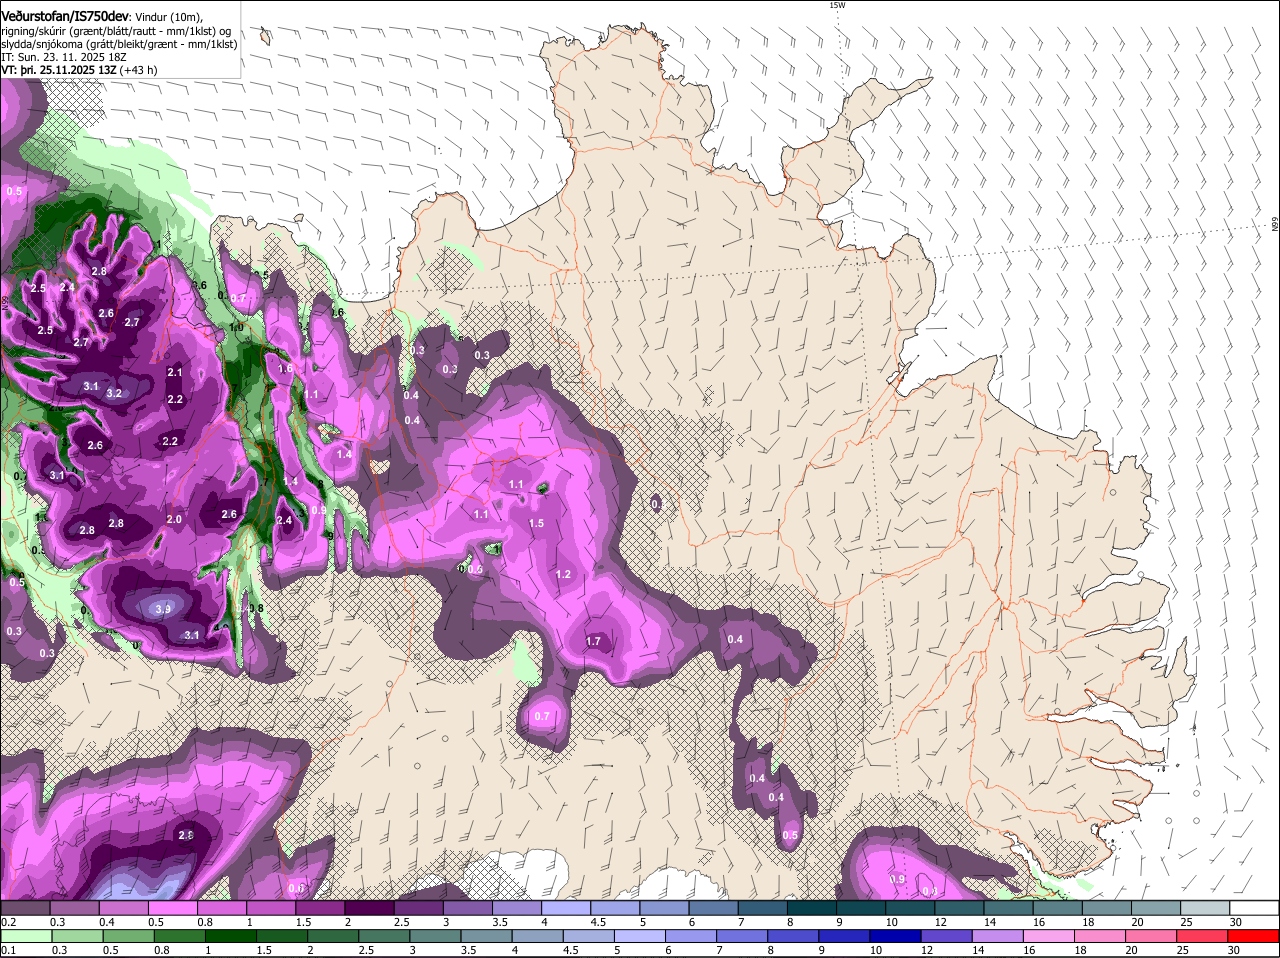Click the 15W longitude label
1280x958 pixels.
click(x=837, y=5)
